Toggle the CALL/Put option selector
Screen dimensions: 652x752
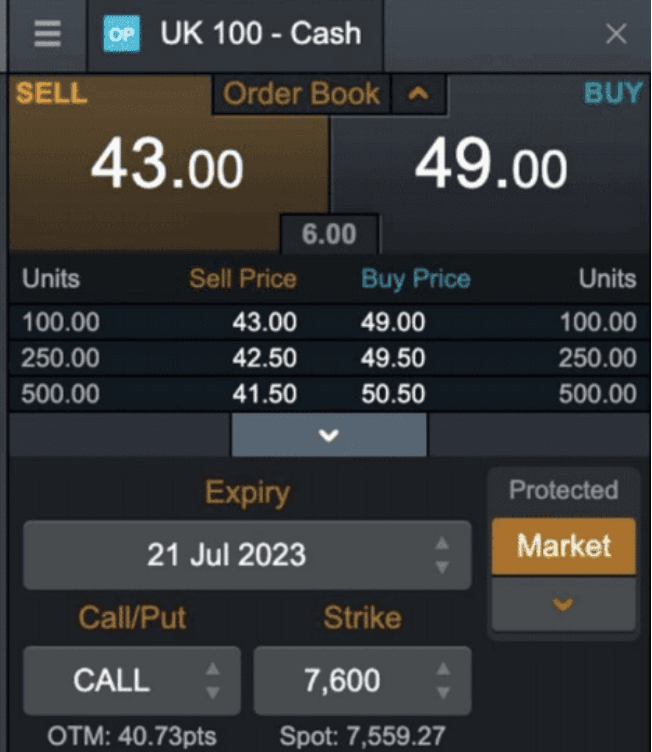[131, 681]
